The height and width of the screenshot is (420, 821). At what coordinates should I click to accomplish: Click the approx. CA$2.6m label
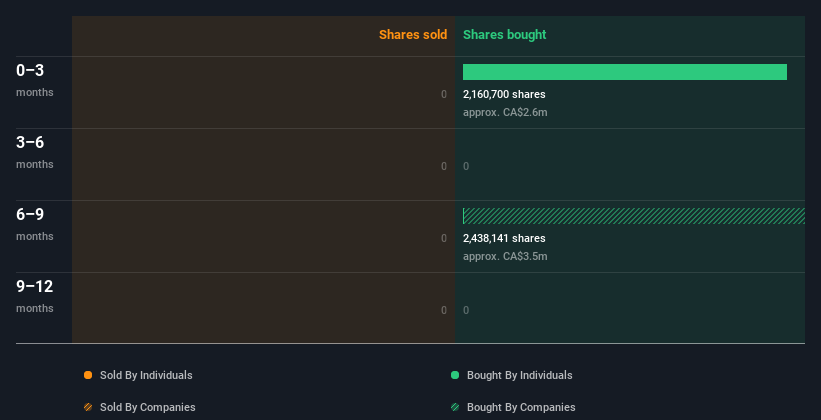pyautogui.click(x=505, y=112)
